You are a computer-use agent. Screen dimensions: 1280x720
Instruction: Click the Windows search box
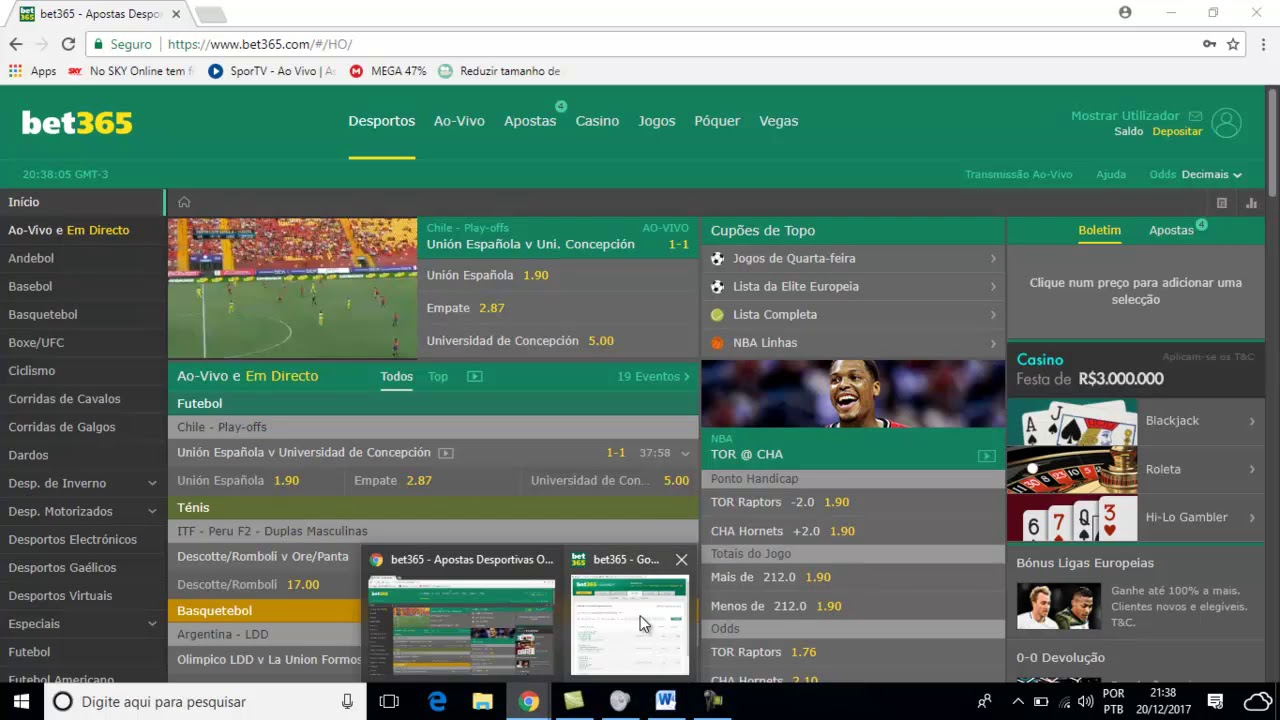204,701
